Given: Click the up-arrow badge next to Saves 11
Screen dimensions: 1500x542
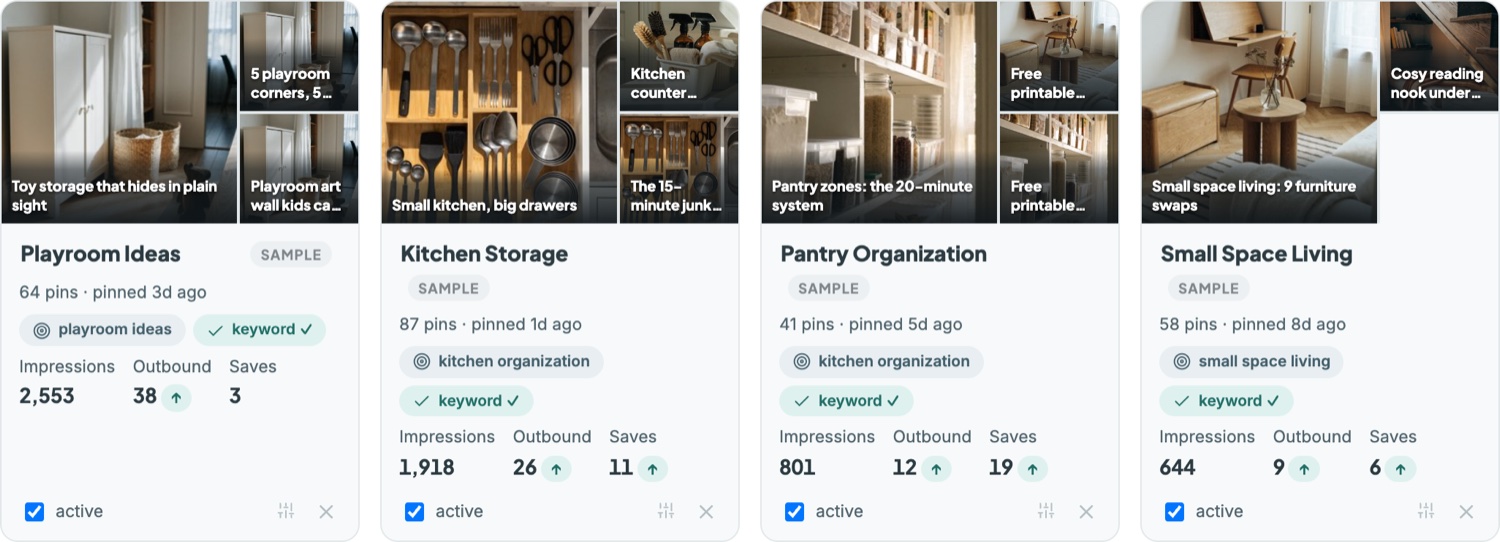Looking at the screenshot, I should point(652,468).
